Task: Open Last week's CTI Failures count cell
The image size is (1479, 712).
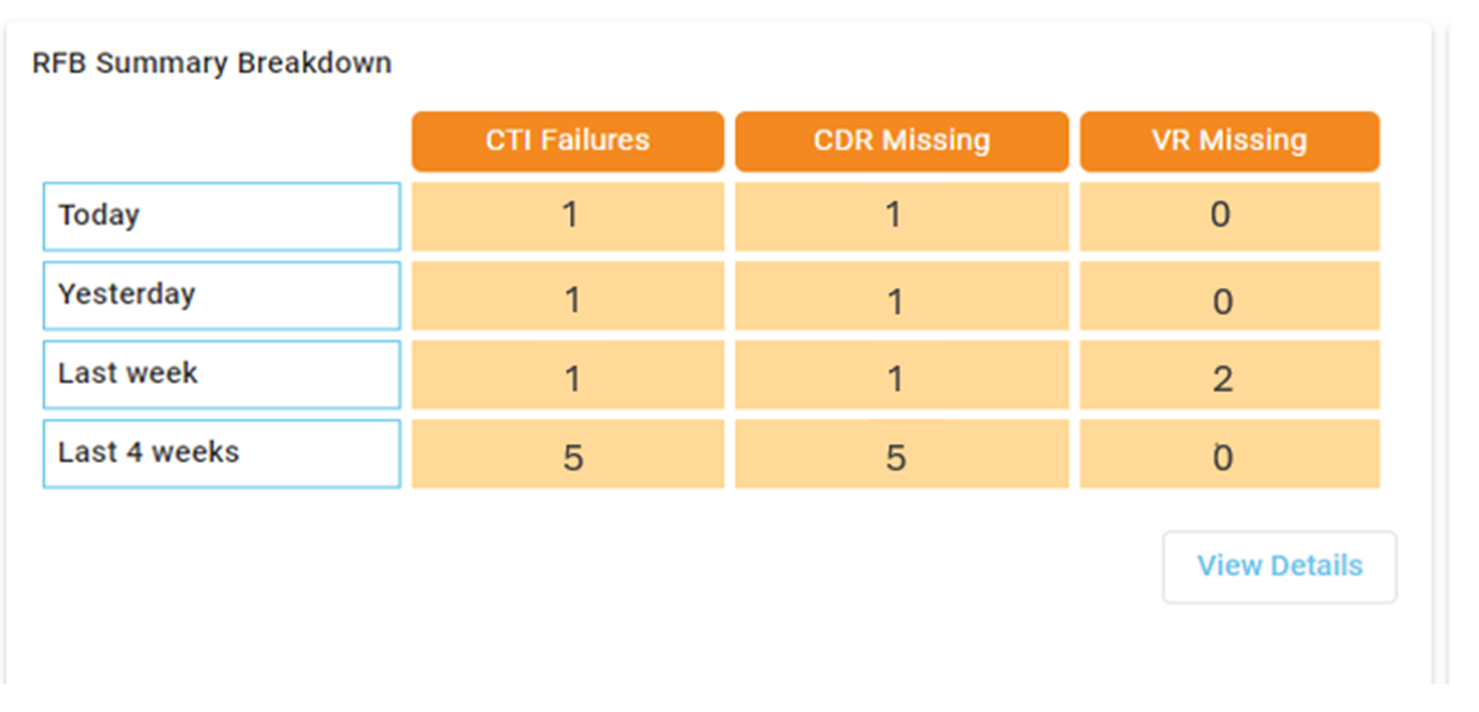Action: [x=568, y=374]
